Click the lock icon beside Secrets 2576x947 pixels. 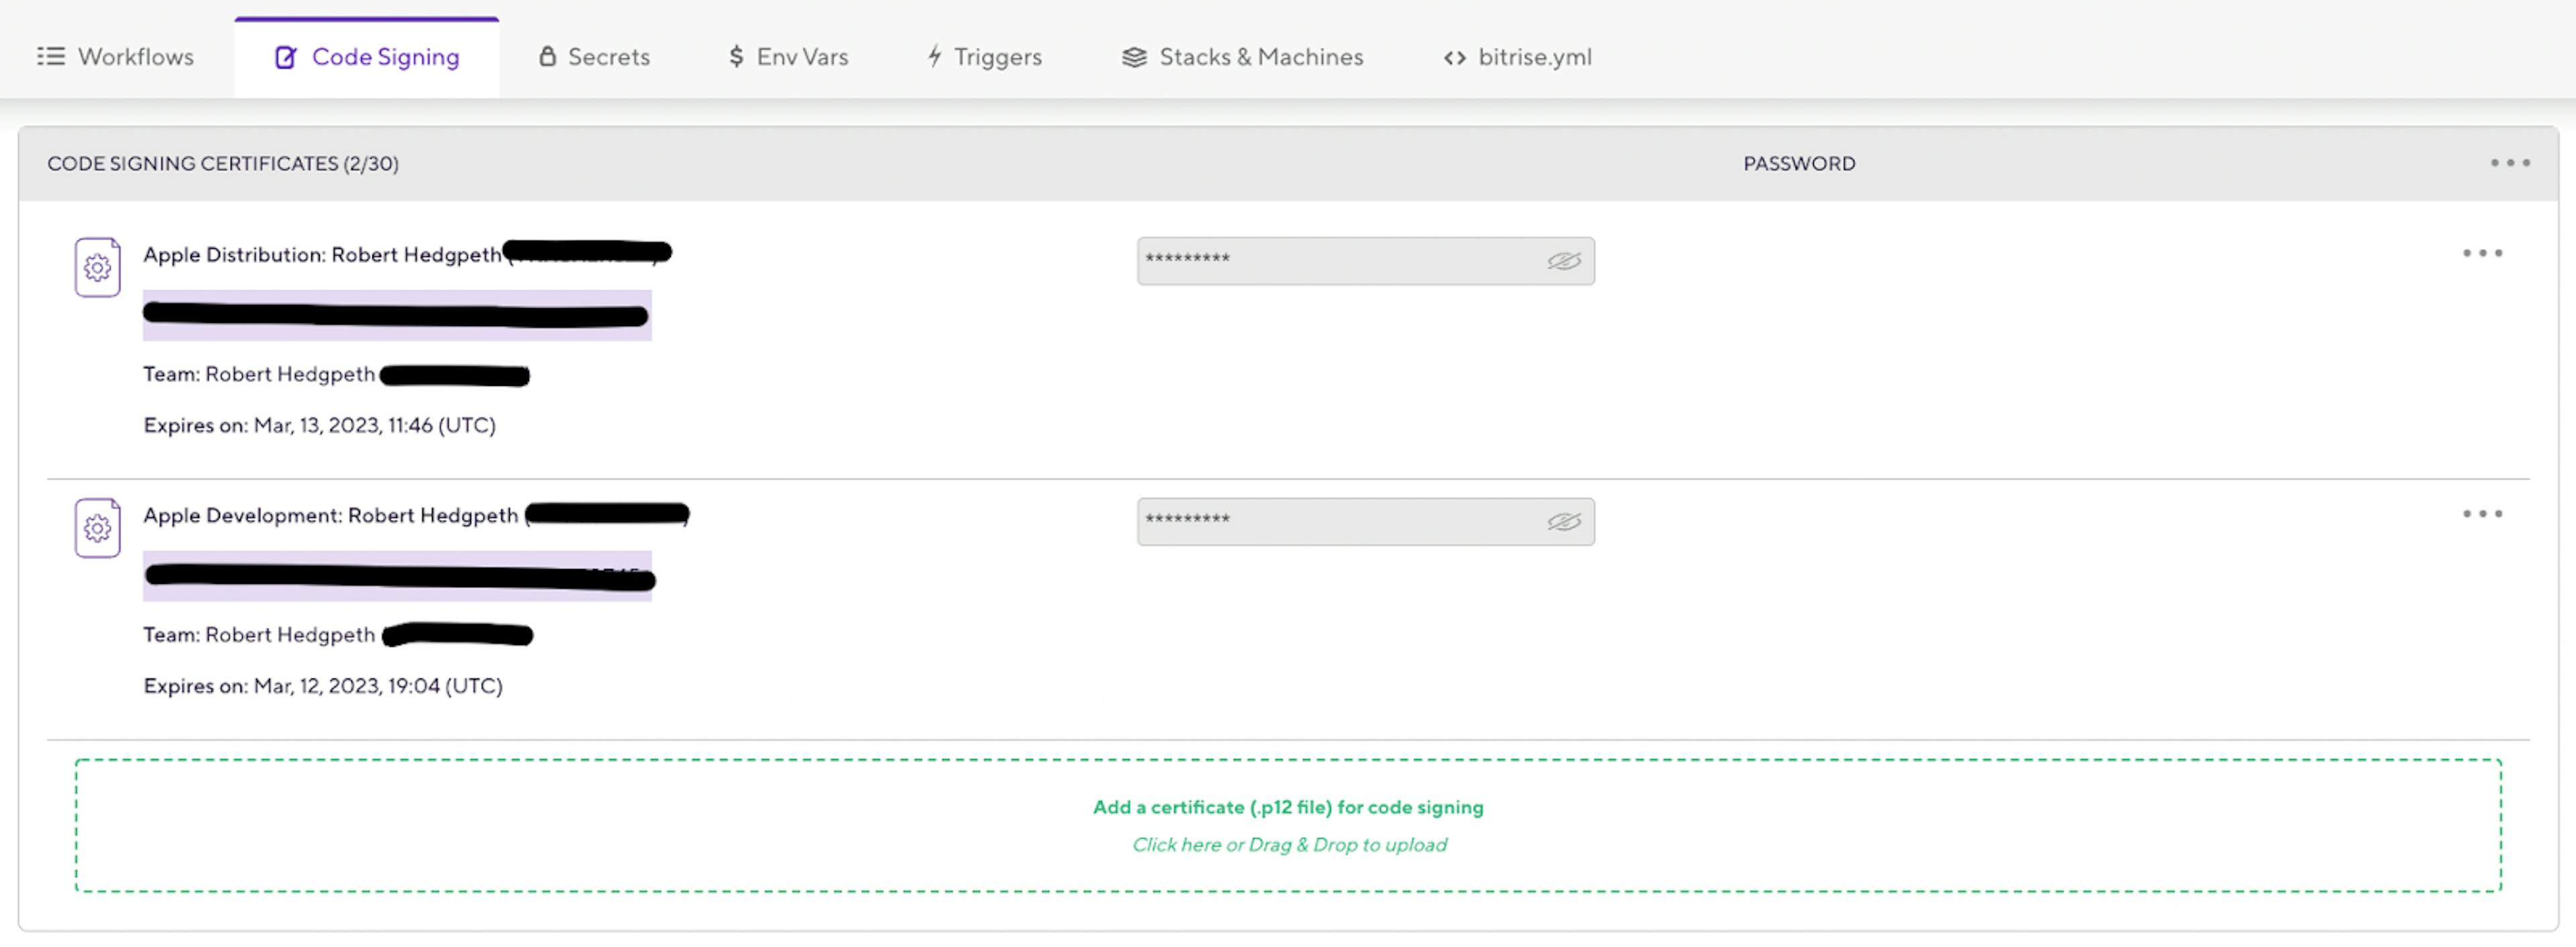(547, 57)
